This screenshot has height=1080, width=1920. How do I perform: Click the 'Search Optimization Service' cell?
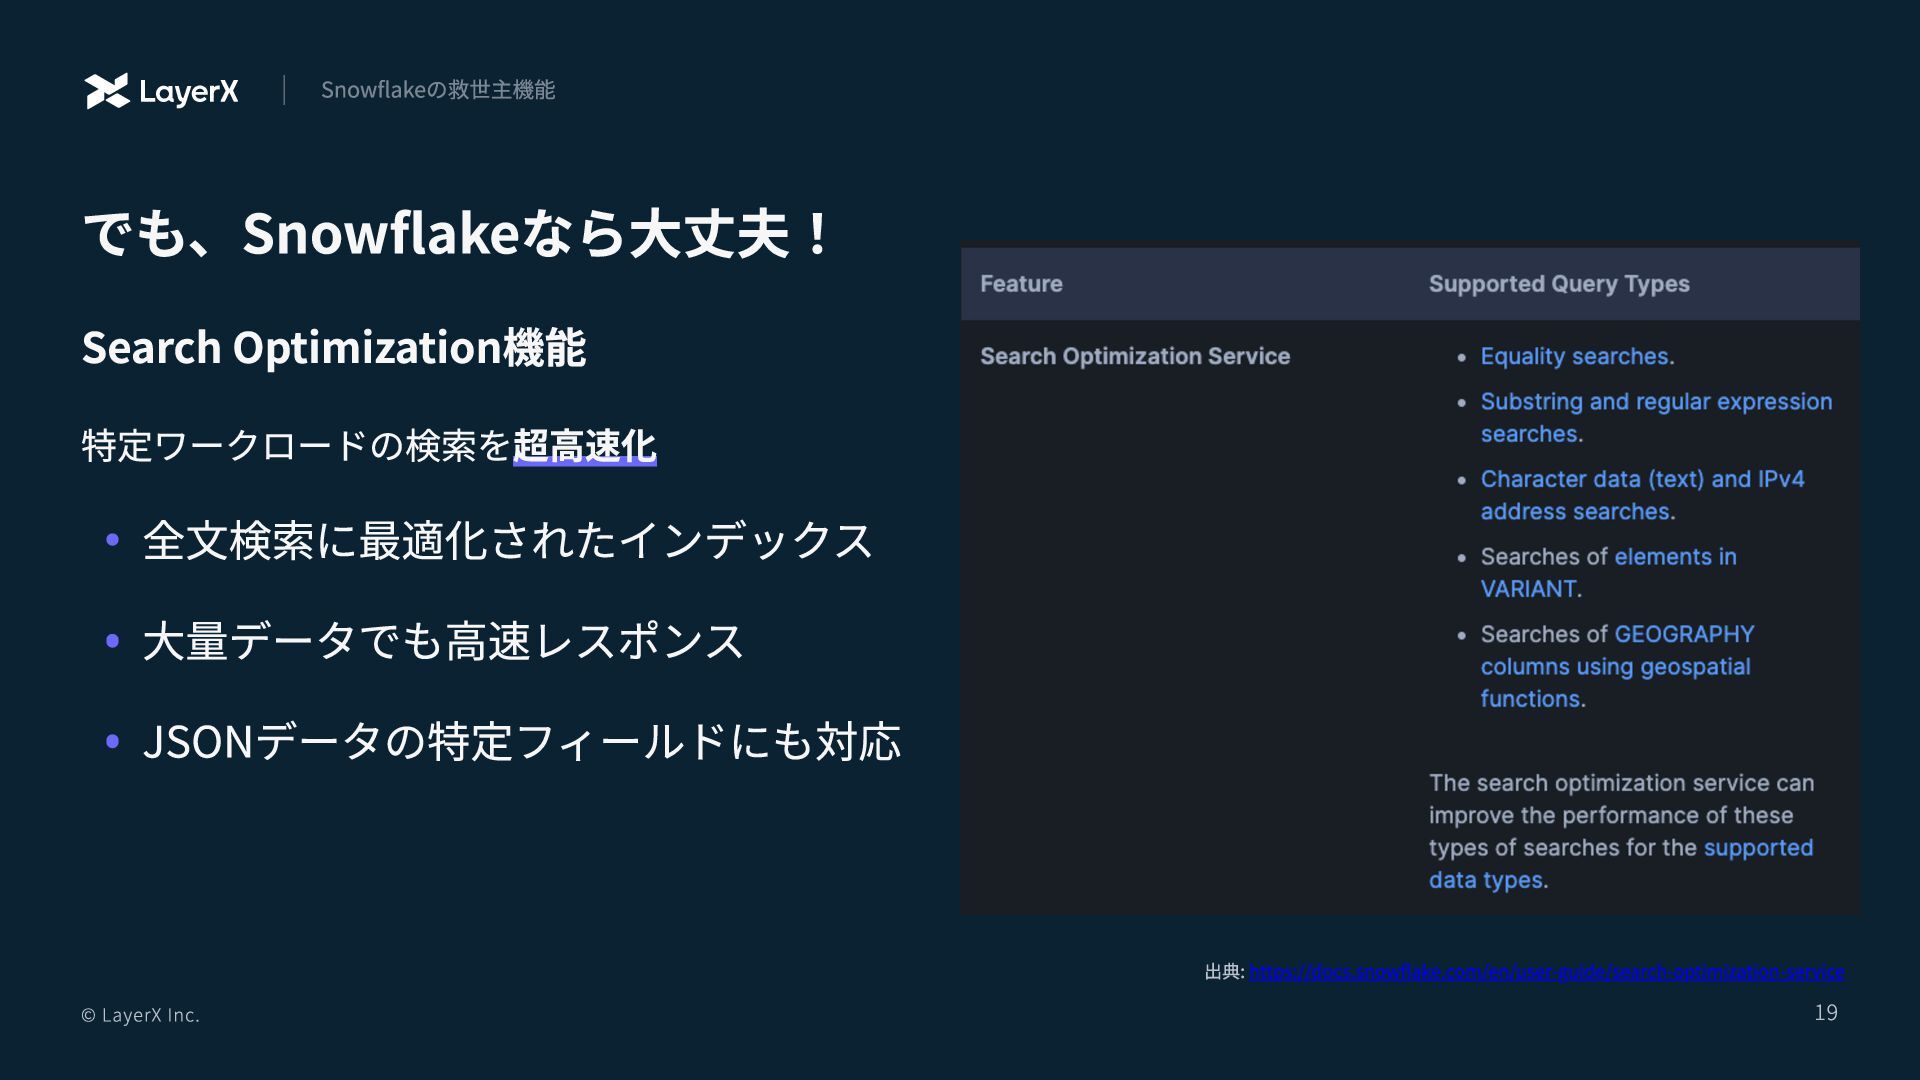point(1135,356)
